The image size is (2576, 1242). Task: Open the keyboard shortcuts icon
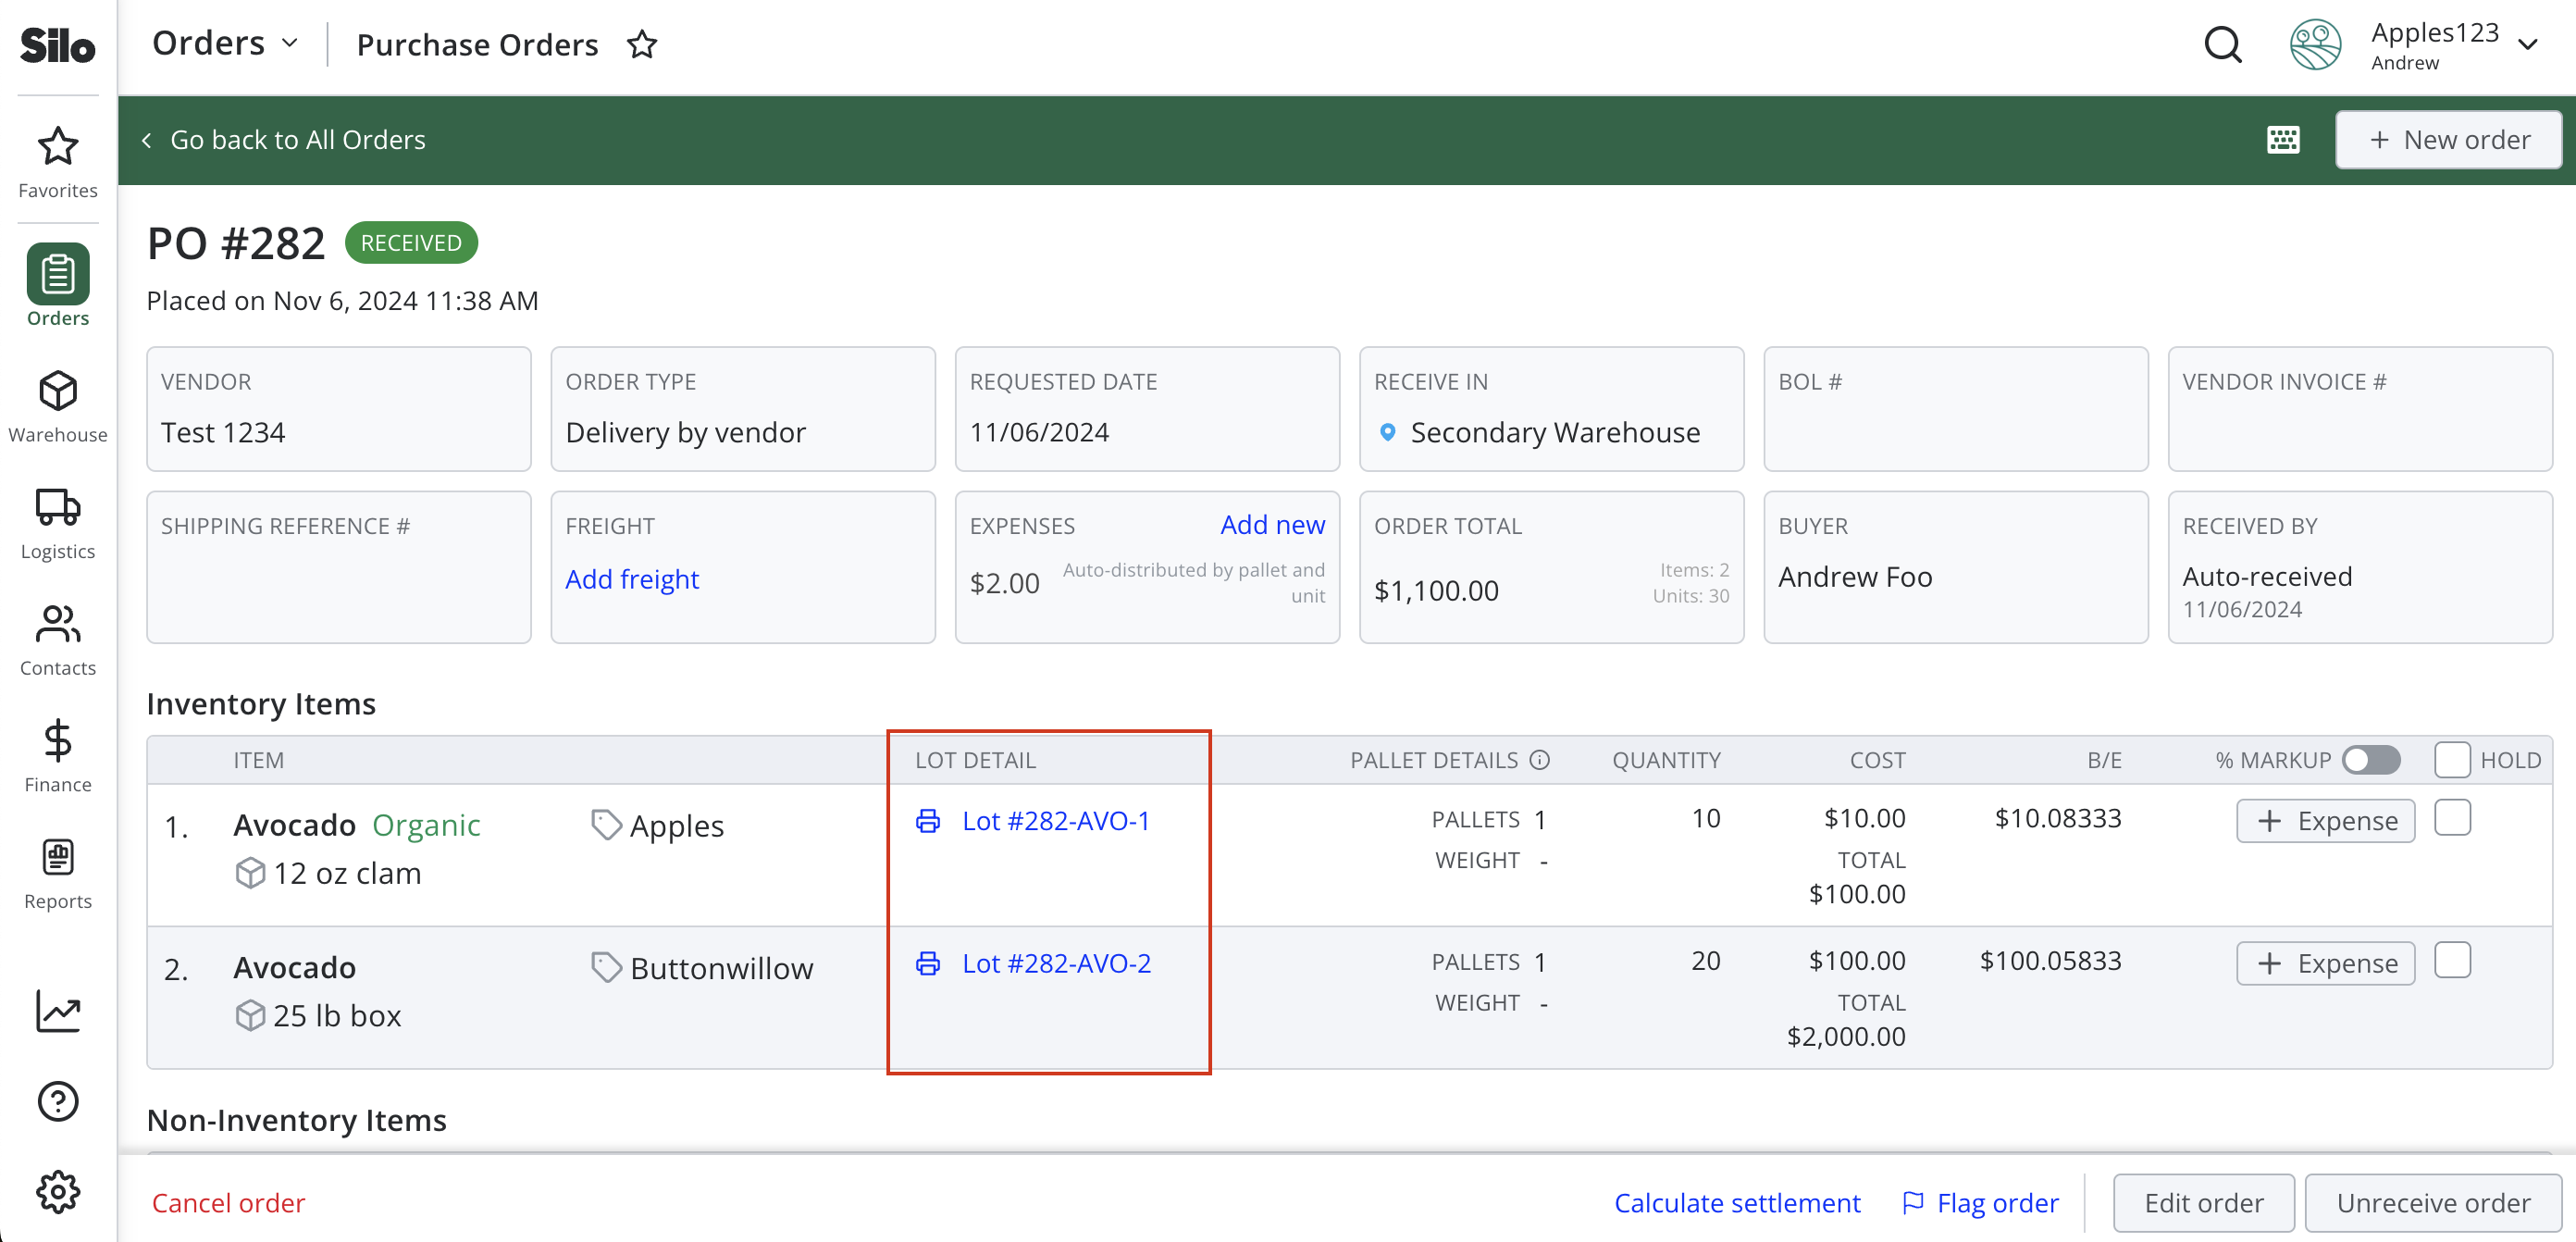click(2283, 140)
